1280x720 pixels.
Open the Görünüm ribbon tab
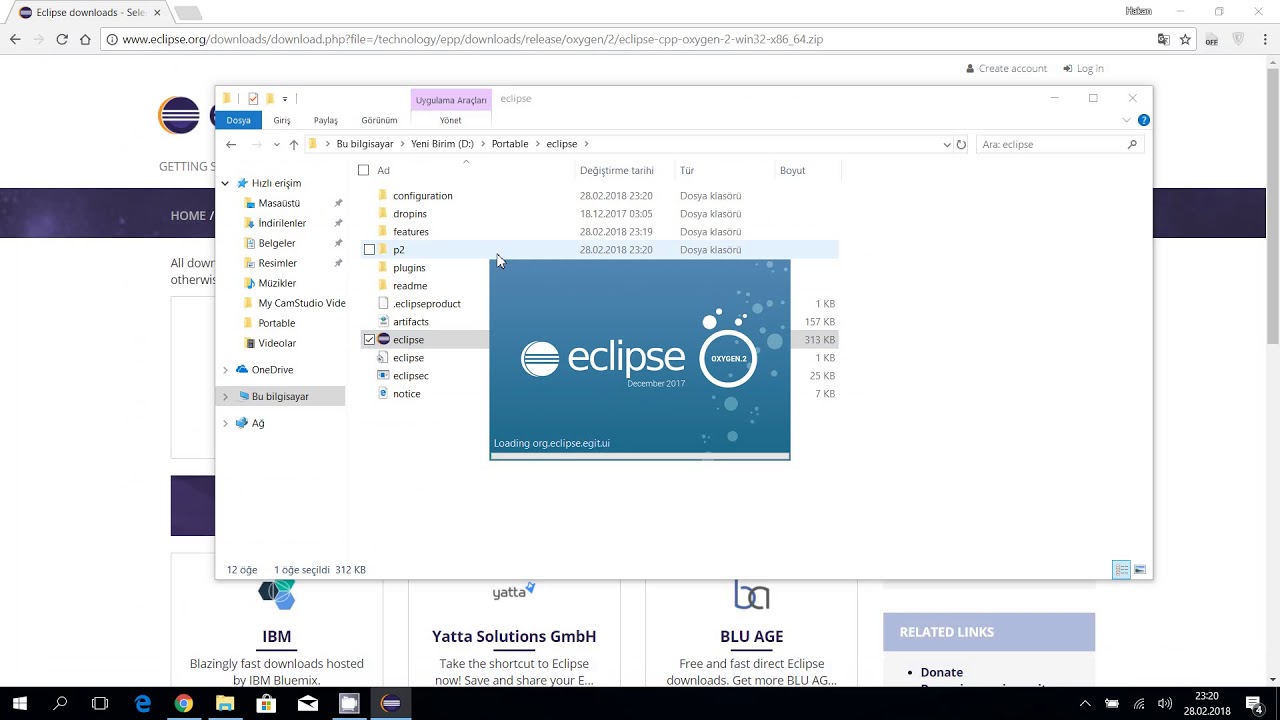coord(379,120)
